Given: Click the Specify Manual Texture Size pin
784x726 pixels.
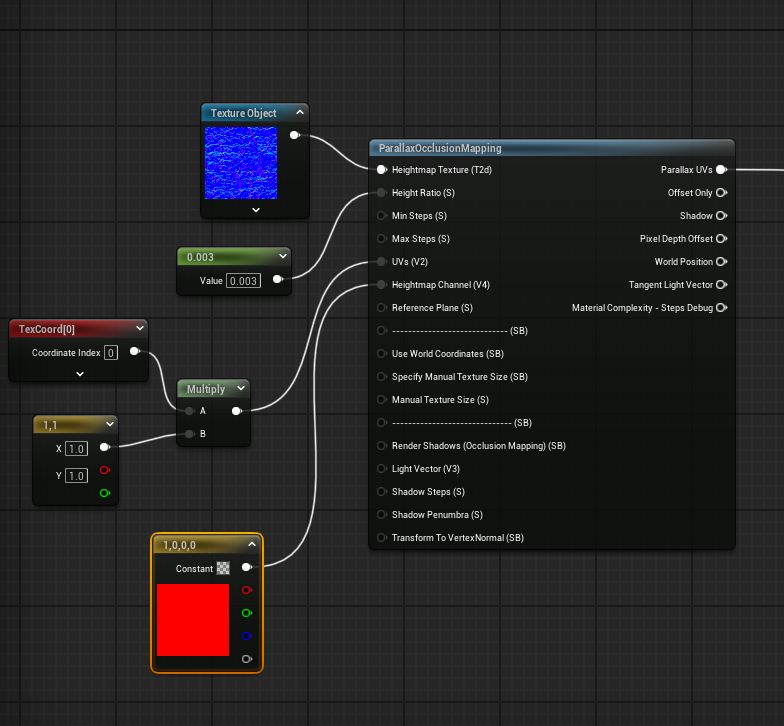Looking at the screenshot, I should point(381,377).
